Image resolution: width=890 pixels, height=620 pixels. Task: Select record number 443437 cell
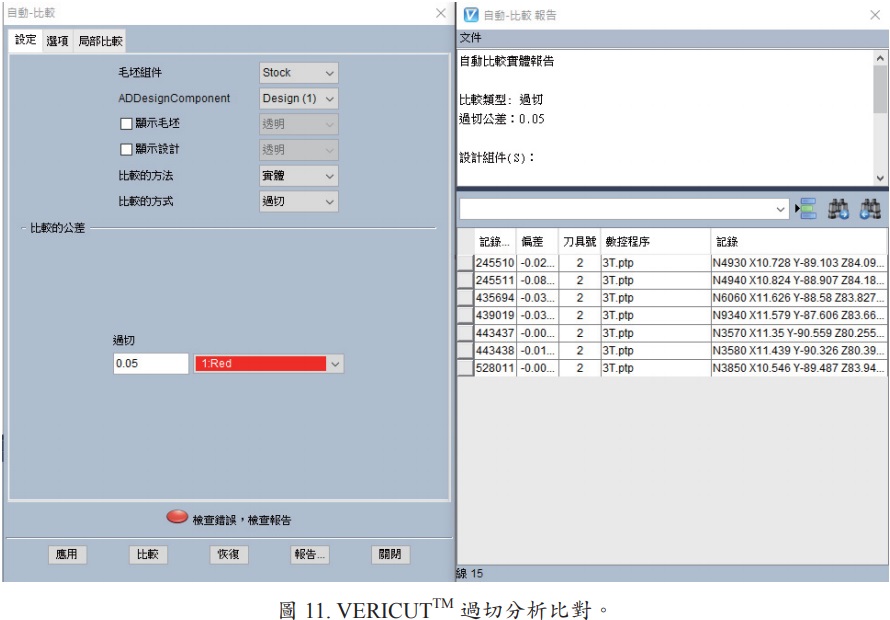tap(495, 333)
